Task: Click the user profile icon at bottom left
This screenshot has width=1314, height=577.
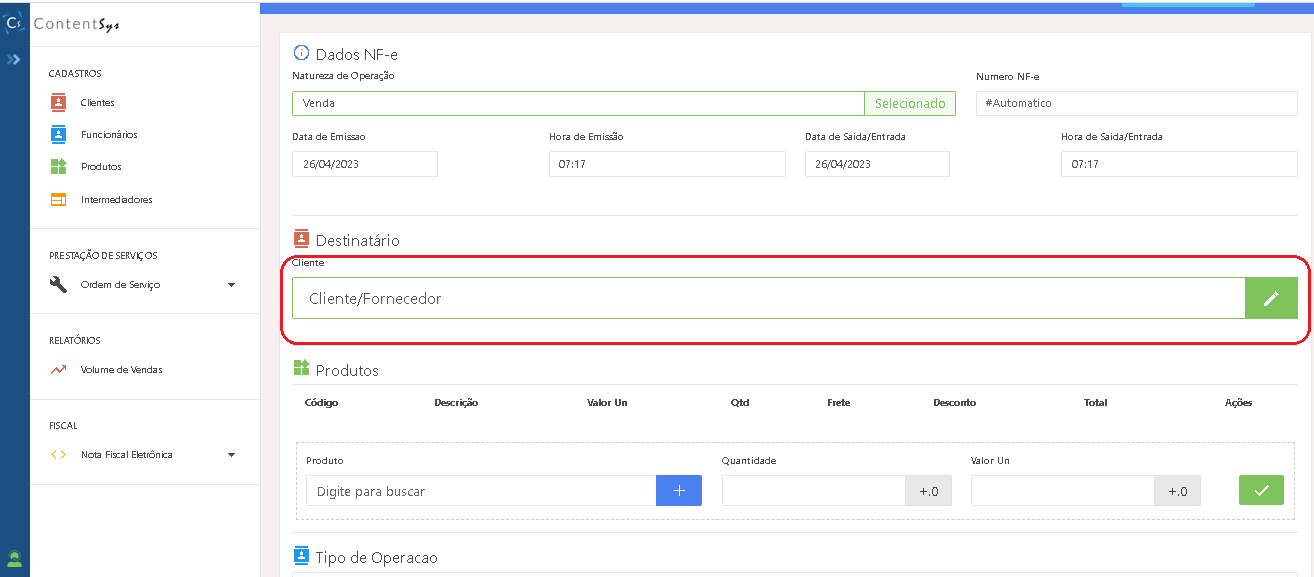Action: coord(14,559)
